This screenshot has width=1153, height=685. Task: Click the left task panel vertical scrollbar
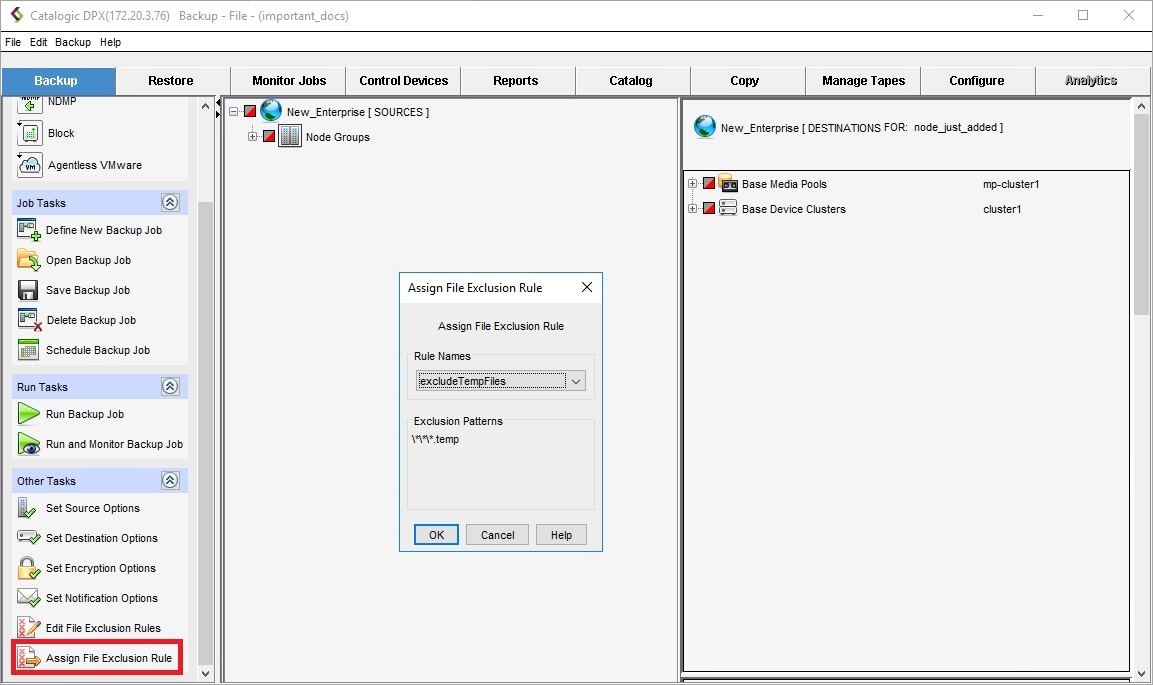pyautogui.click(x=206, y=400)
